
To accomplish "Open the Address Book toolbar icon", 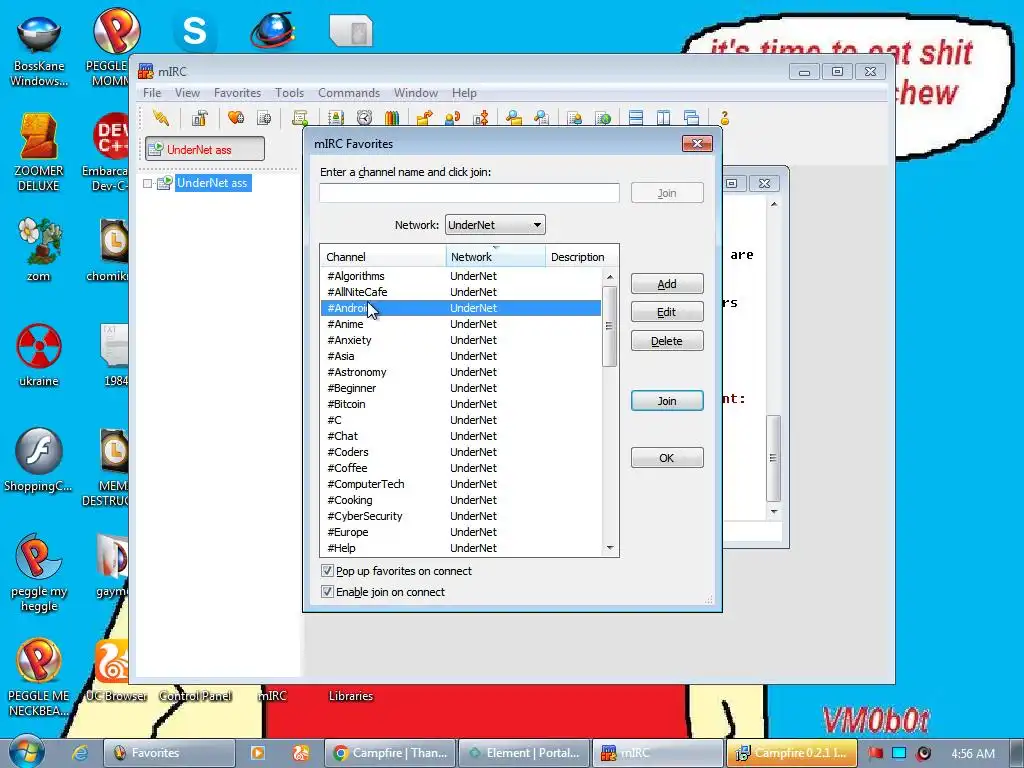I will coord(336,118).
